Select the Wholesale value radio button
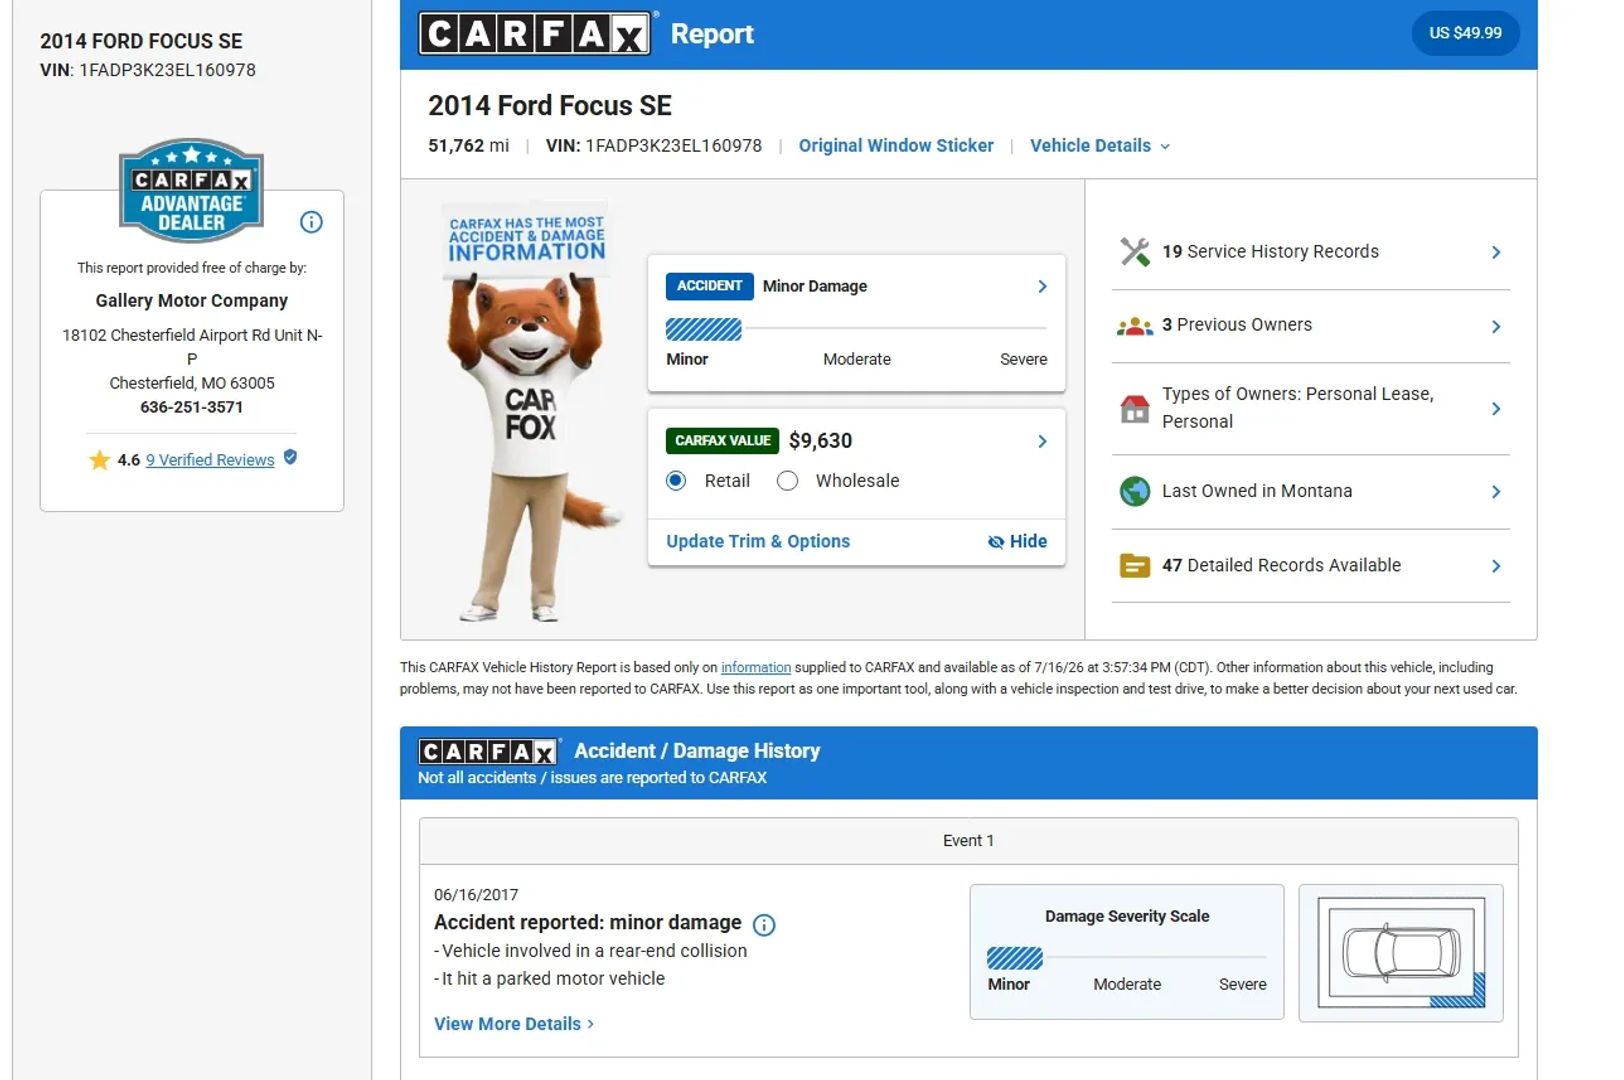Image resolution: width=1624 pixels, height=1080 pixels. tap(788, 481)
